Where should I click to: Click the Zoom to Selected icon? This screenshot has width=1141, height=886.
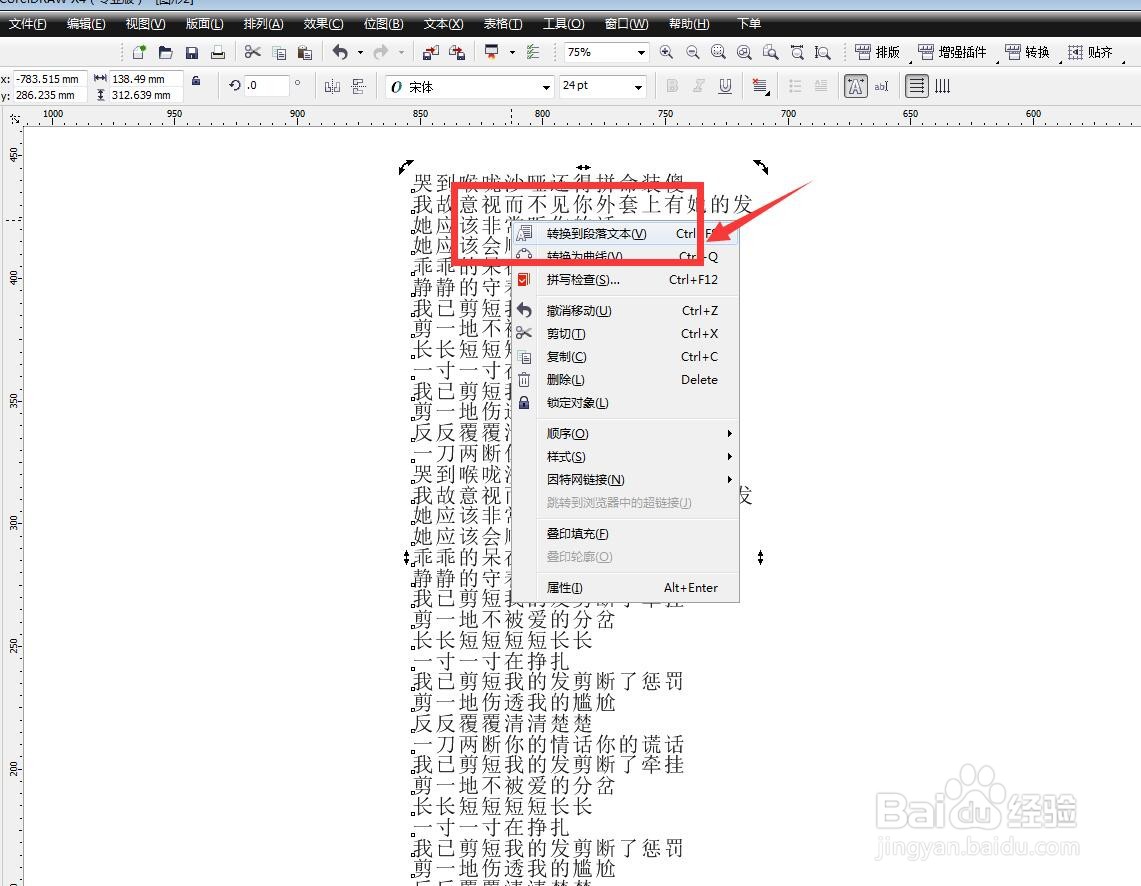(x=718, y=52)
